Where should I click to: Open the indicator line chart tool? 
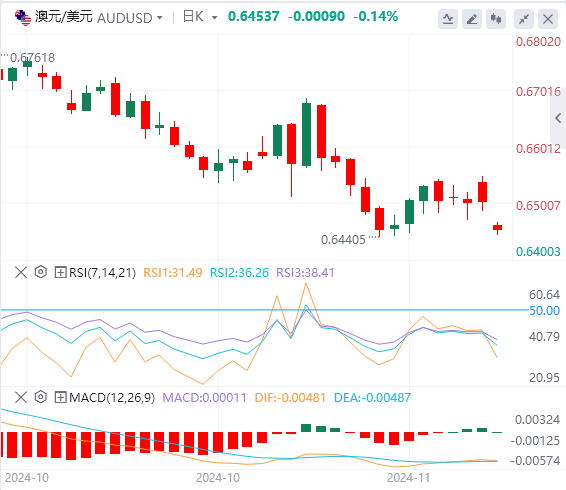point(448,19)
